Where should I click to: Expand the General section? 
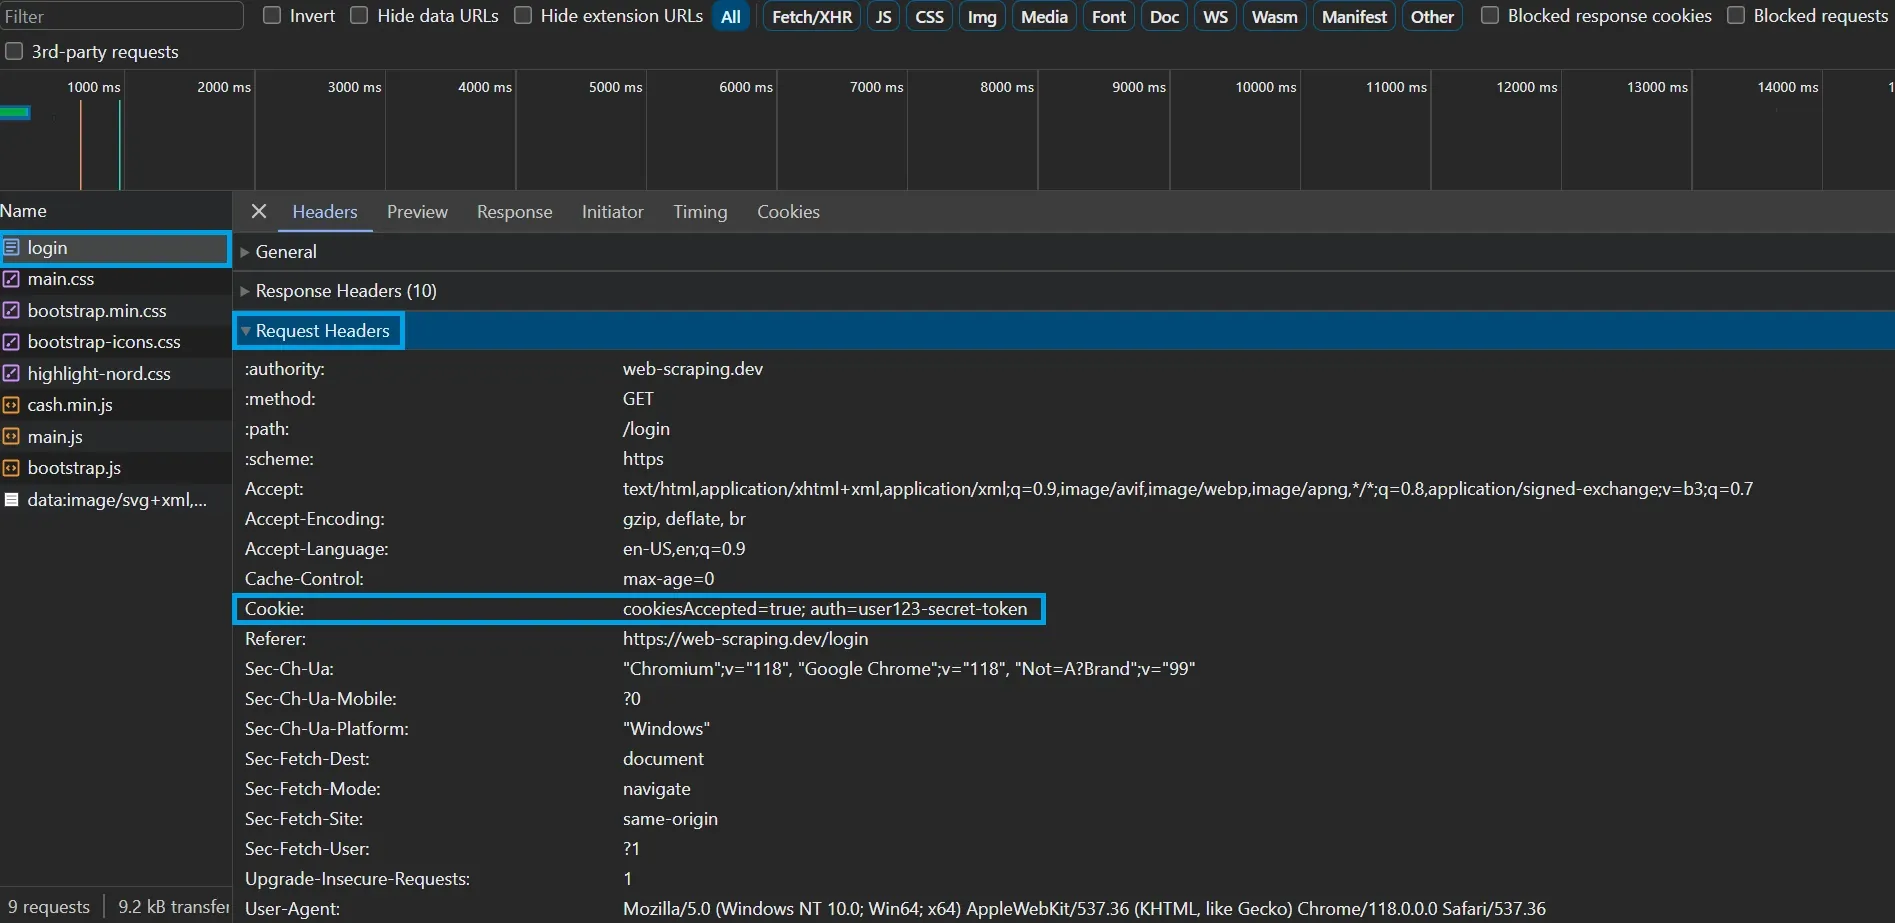point(246,251)
